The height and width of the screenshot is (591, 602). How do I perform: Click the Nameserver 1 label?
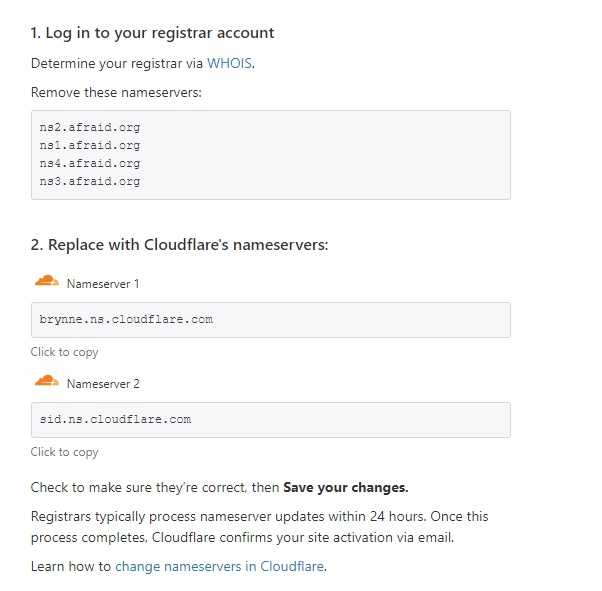pos(103,284)
